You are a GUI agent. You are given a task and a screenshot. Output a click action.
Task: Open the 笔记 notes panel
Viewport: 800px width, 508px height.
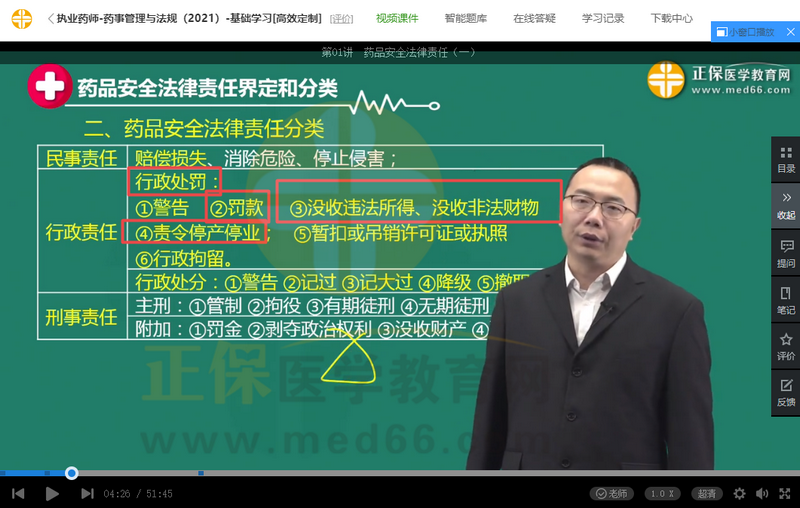pos(785,300)
